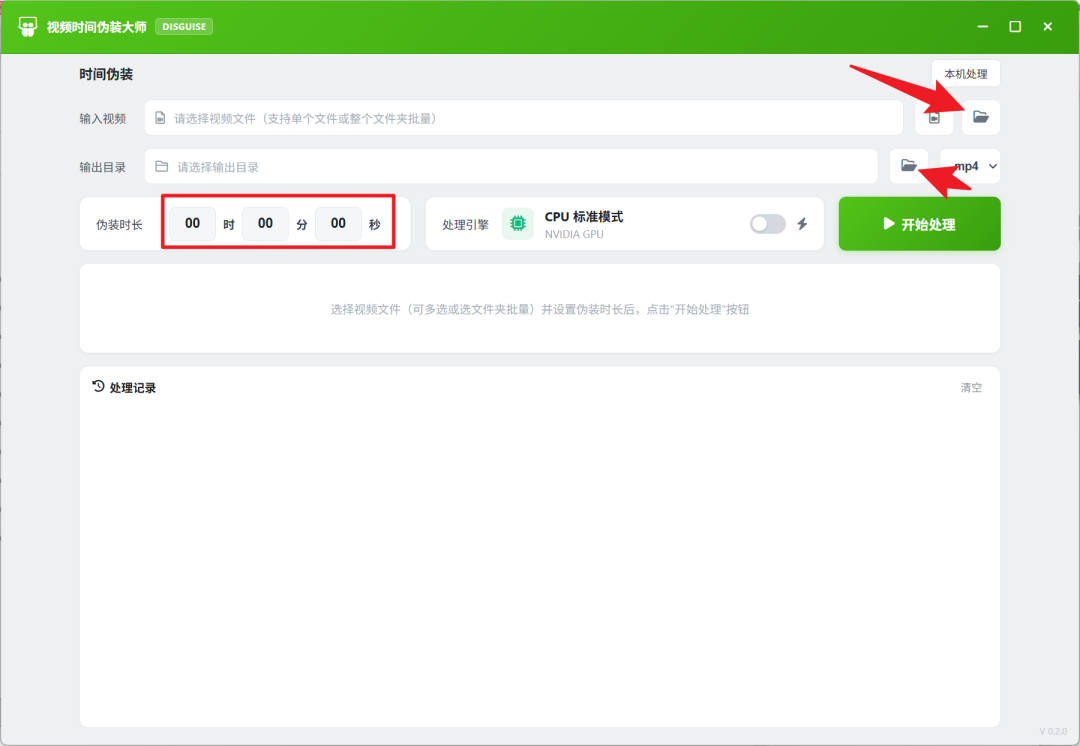
Task: Click the 本机处理 button
Action: click(x=966, y=74)
